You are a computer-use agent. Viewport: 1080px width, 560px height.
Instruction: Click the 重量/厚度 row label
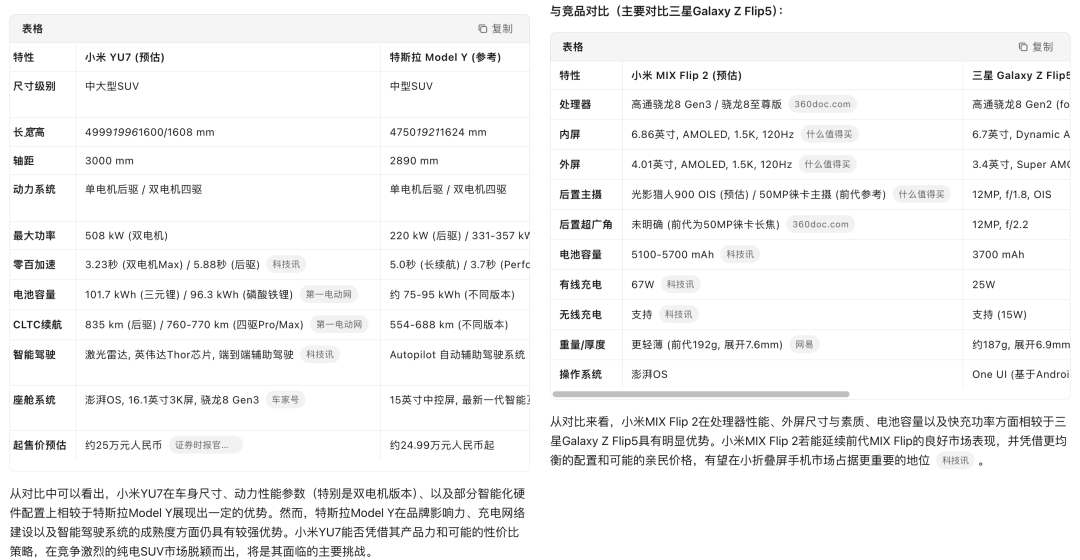click(x=583, y=344)
